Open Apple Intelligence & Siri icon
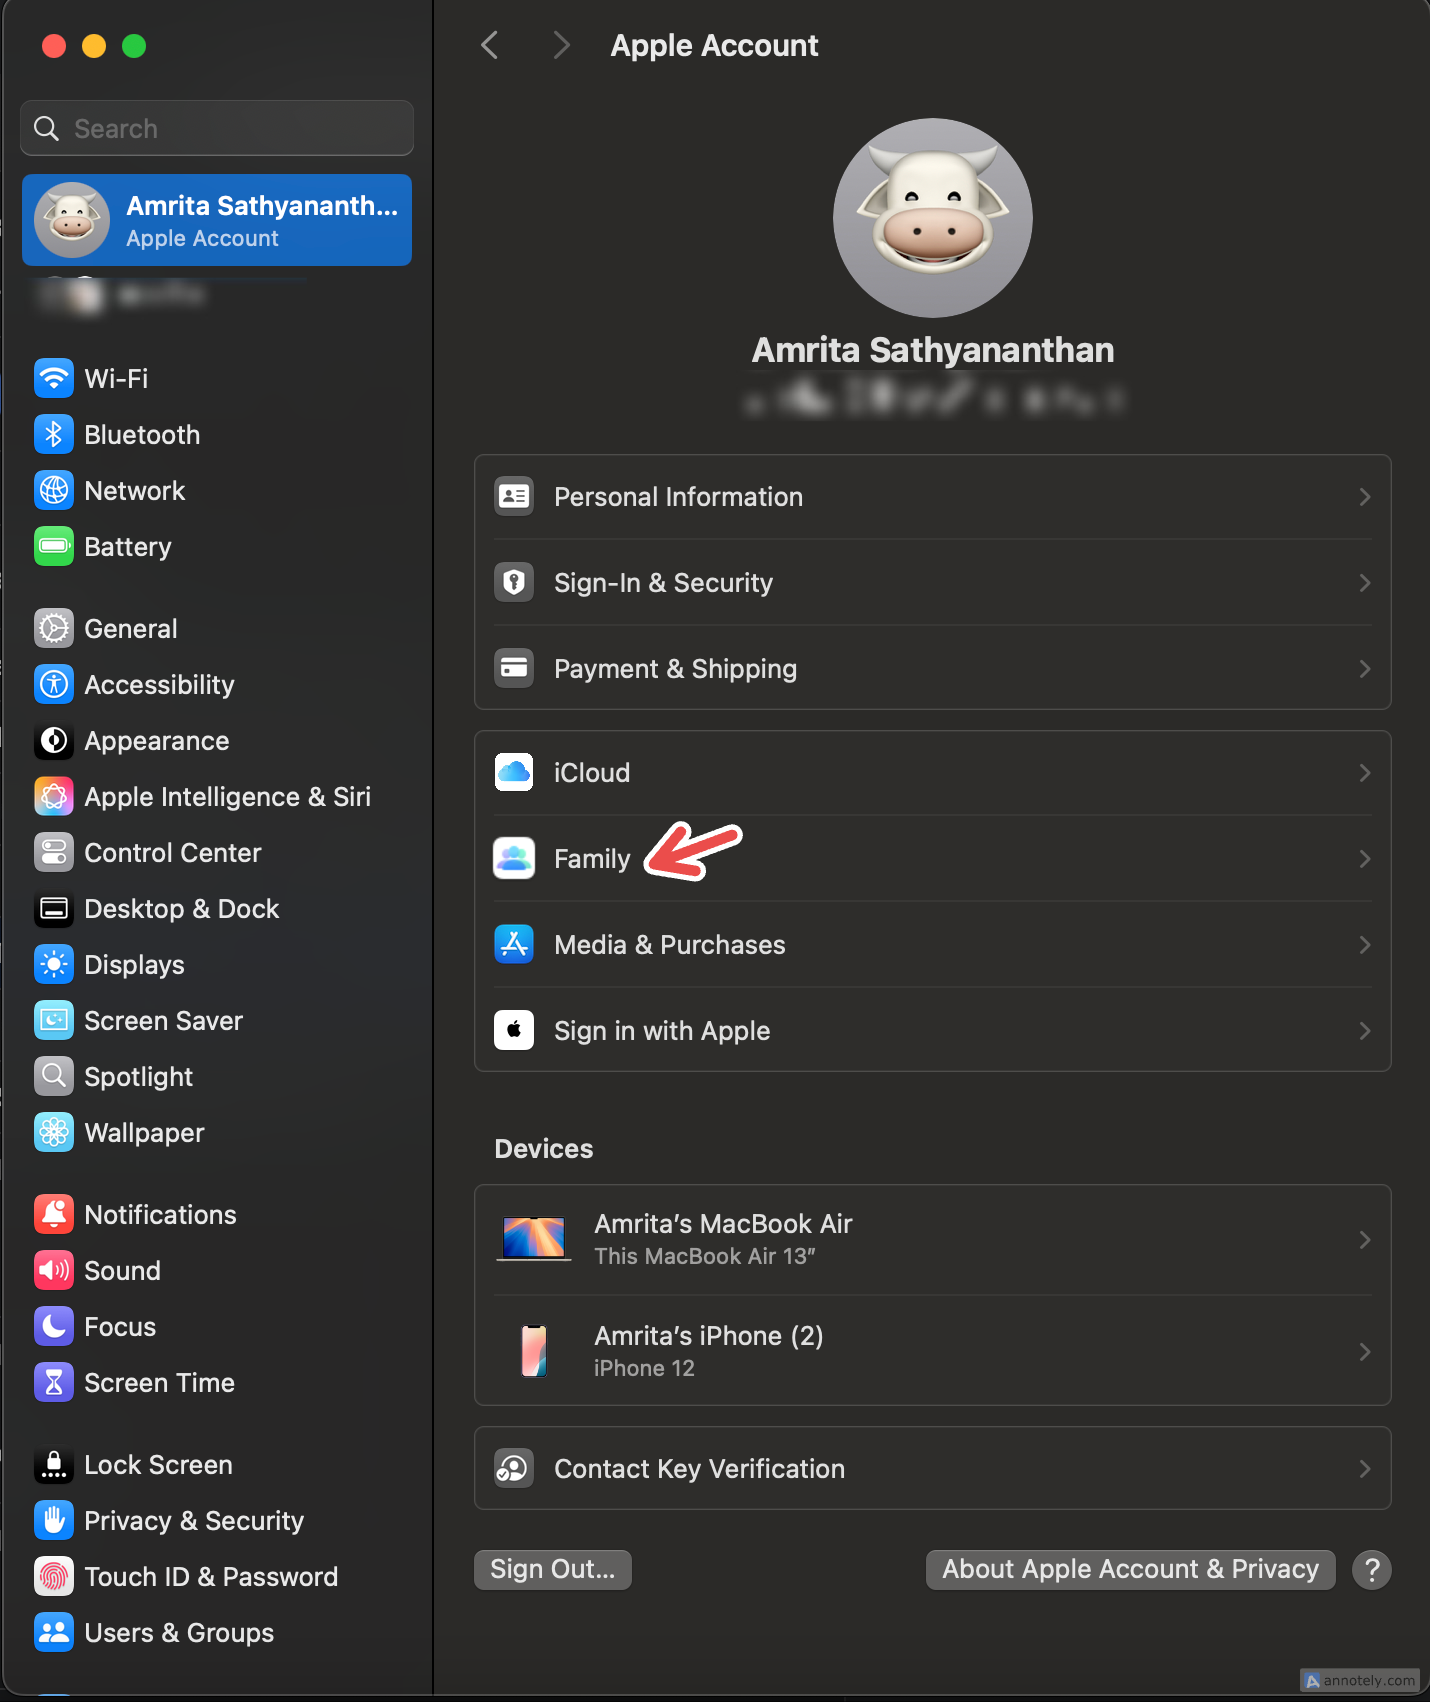The image size is (1430, 1702). pyautogui.click(x=54, y=796)
